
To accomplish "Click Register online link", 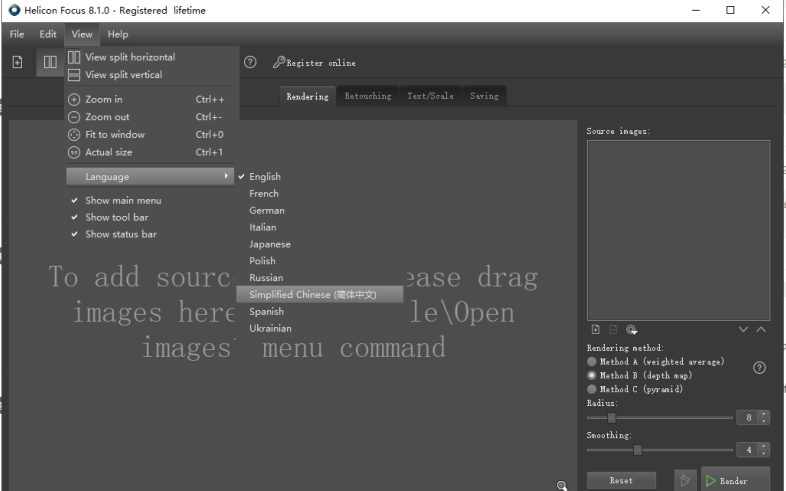I will tap(321, 63).
